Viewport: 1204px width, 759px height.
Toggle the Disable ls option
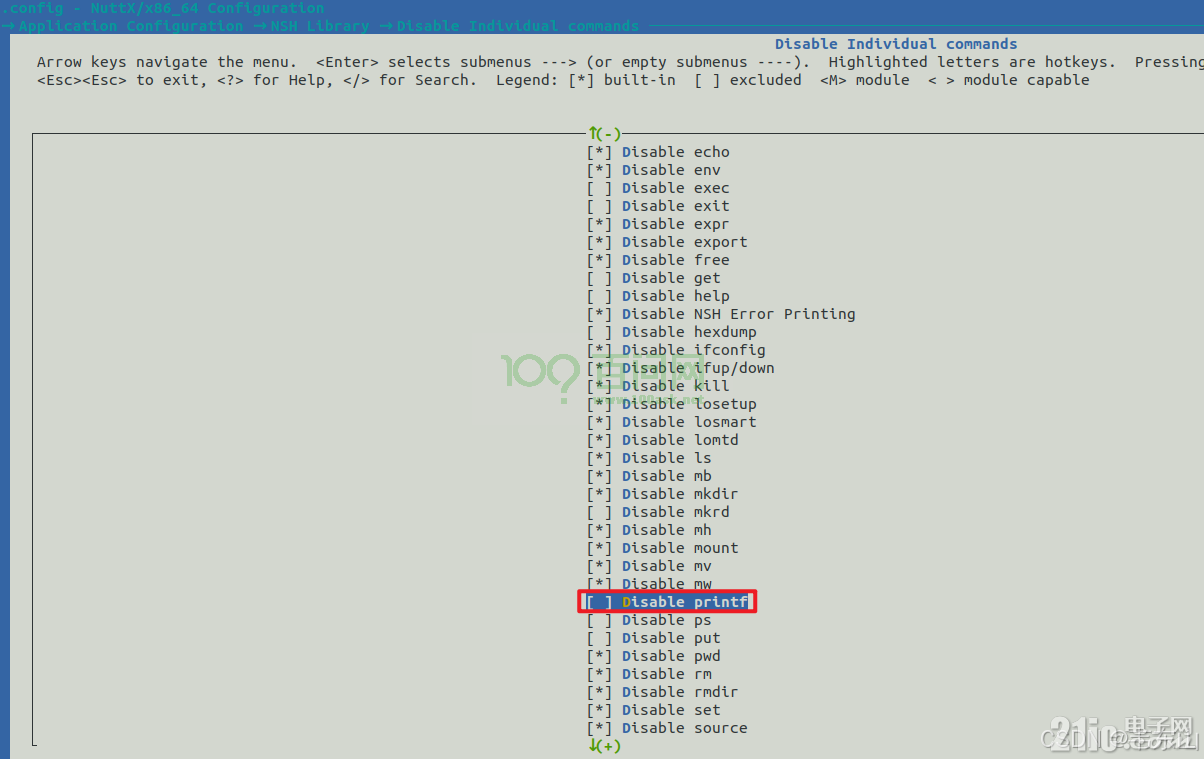tap(649, 458)
